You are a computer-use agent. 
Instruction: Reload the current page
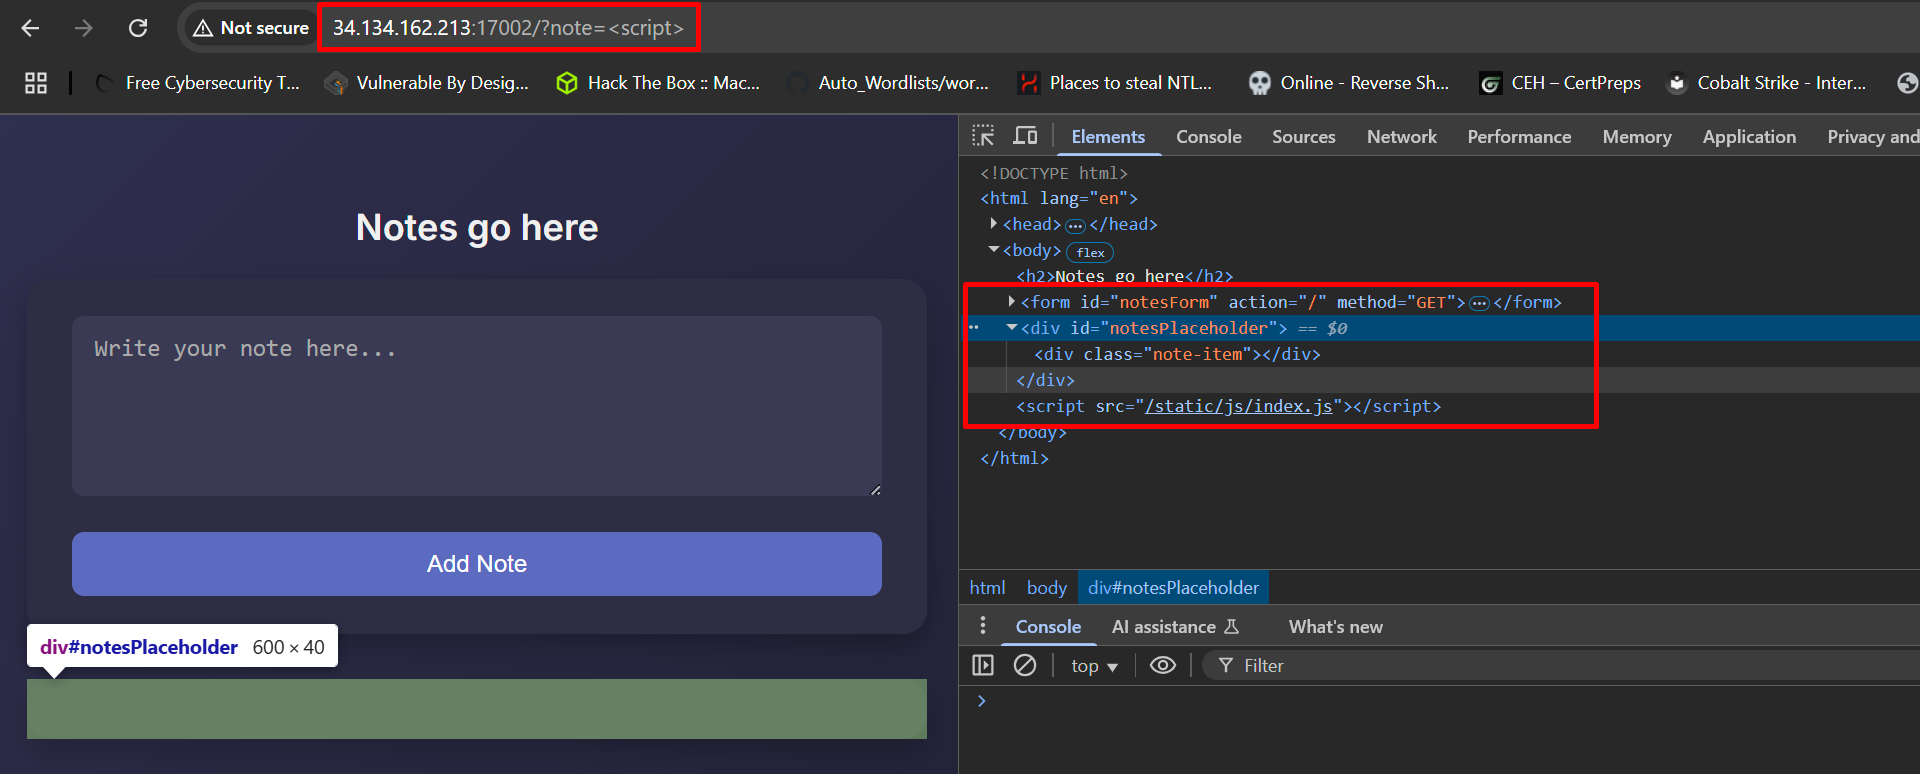pyautogui.click(x=138, y=28)
